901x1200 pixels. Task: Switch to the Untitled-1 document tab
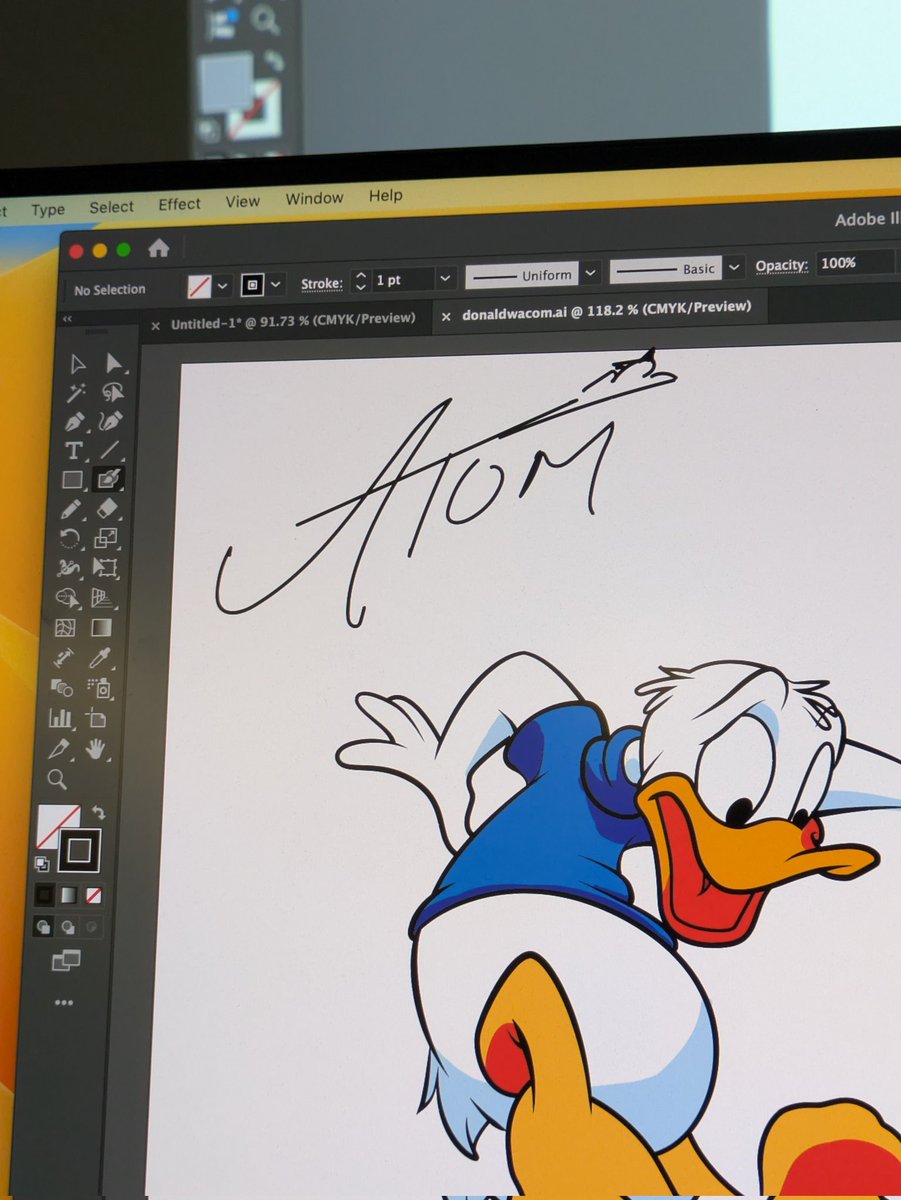click(x=292, y=322)
